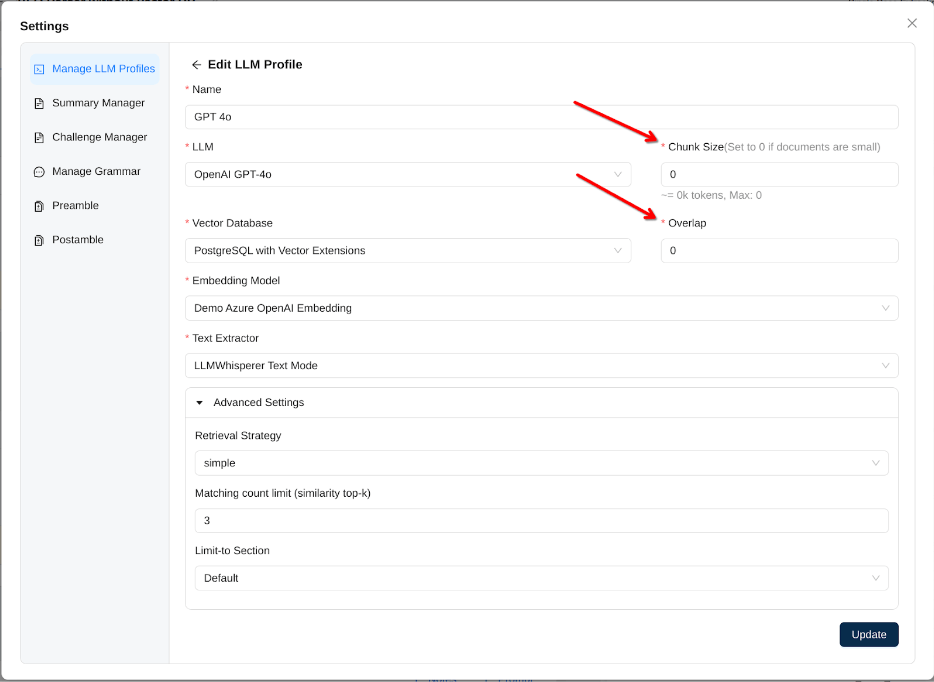Expand the Limit-to Section dropdown
This screenshot has width=934, height=682.
coord(541,578)
